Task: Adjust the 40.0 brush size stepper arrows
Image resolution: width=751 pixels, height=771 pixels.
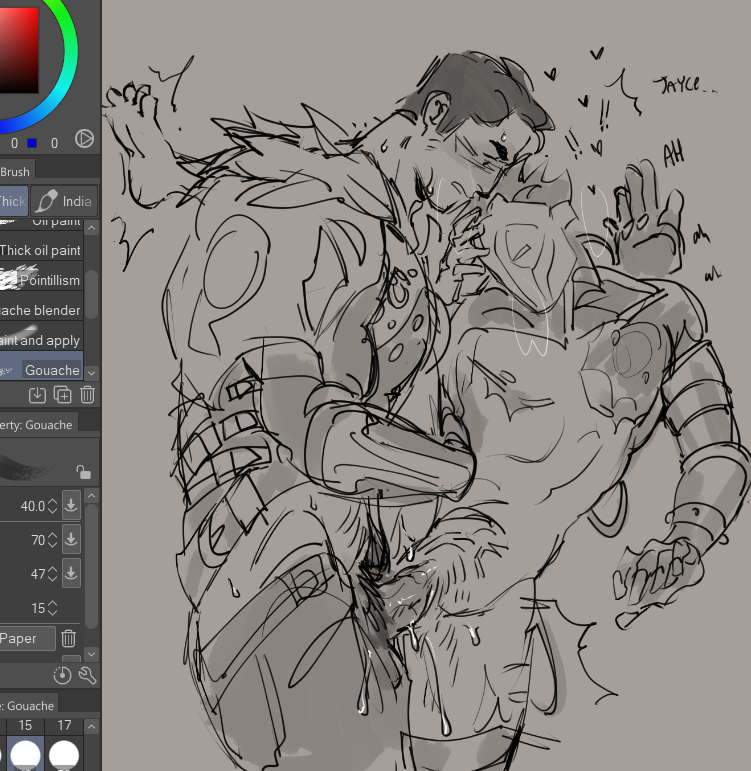Action: click(x=53, y=506)
